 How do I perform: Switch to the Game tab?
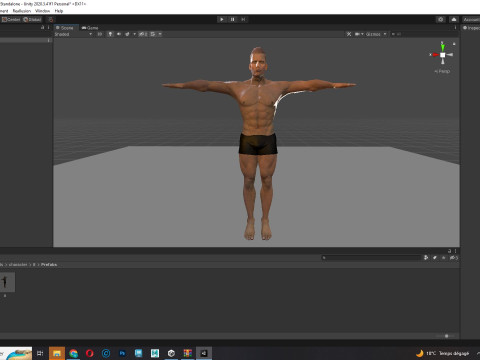pos(90,28)
